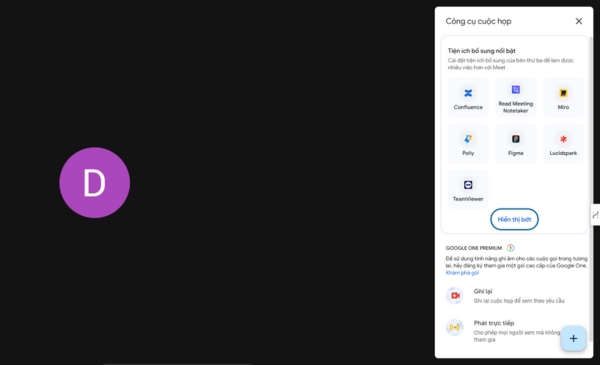Click 'Ghi lại cuộc họp để xem theo yêu cầu' text
This screenshot has height=365, width=600.
click(519, 301)
